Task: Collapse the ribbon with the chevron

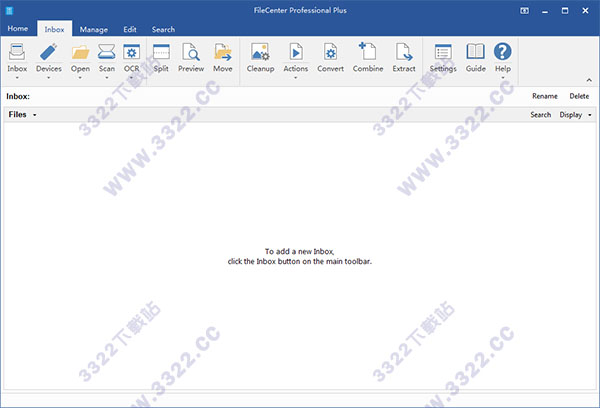Action: (589, 80)
